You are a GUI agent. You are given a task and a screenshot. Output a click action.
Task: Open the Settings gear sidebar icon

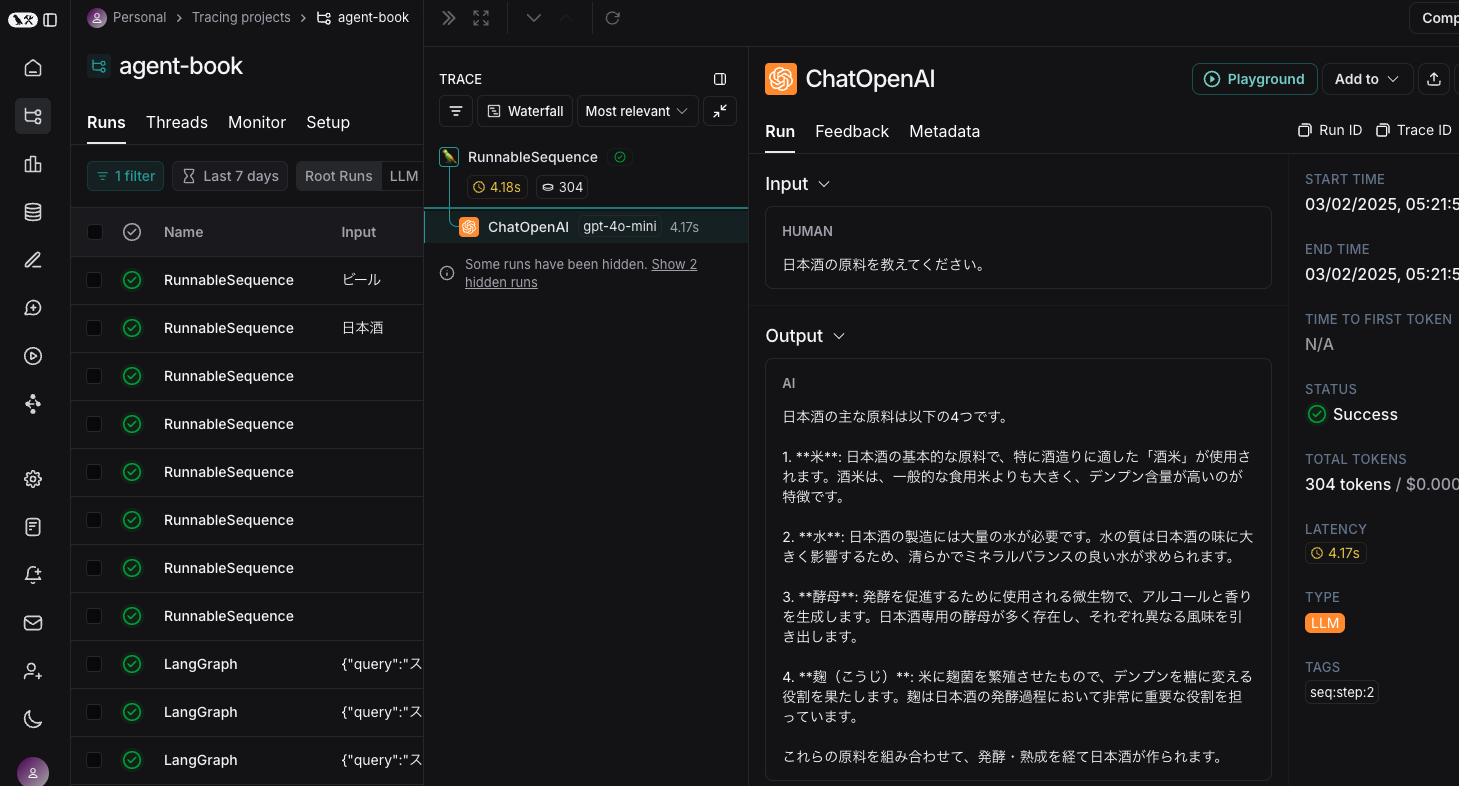tap(33, 478)
